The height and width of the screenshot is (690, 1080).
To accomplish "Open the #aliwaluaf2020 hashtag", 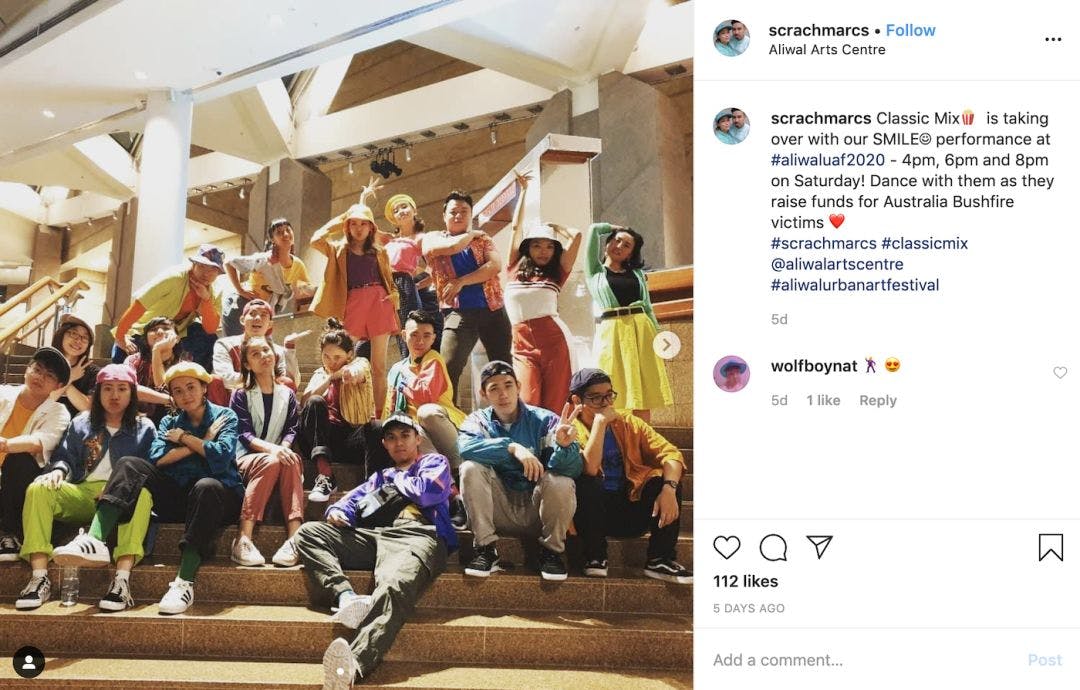I will point(827,160).
